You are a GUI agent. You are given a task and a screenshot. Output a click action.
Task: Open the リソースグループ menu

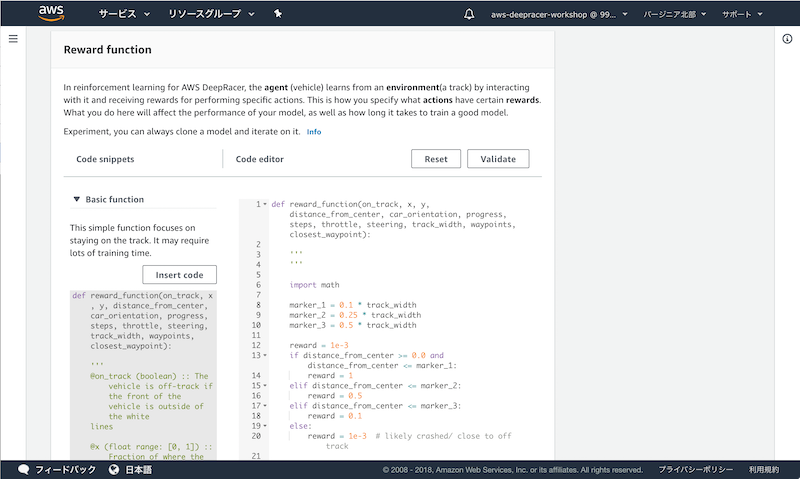[211, 14]
